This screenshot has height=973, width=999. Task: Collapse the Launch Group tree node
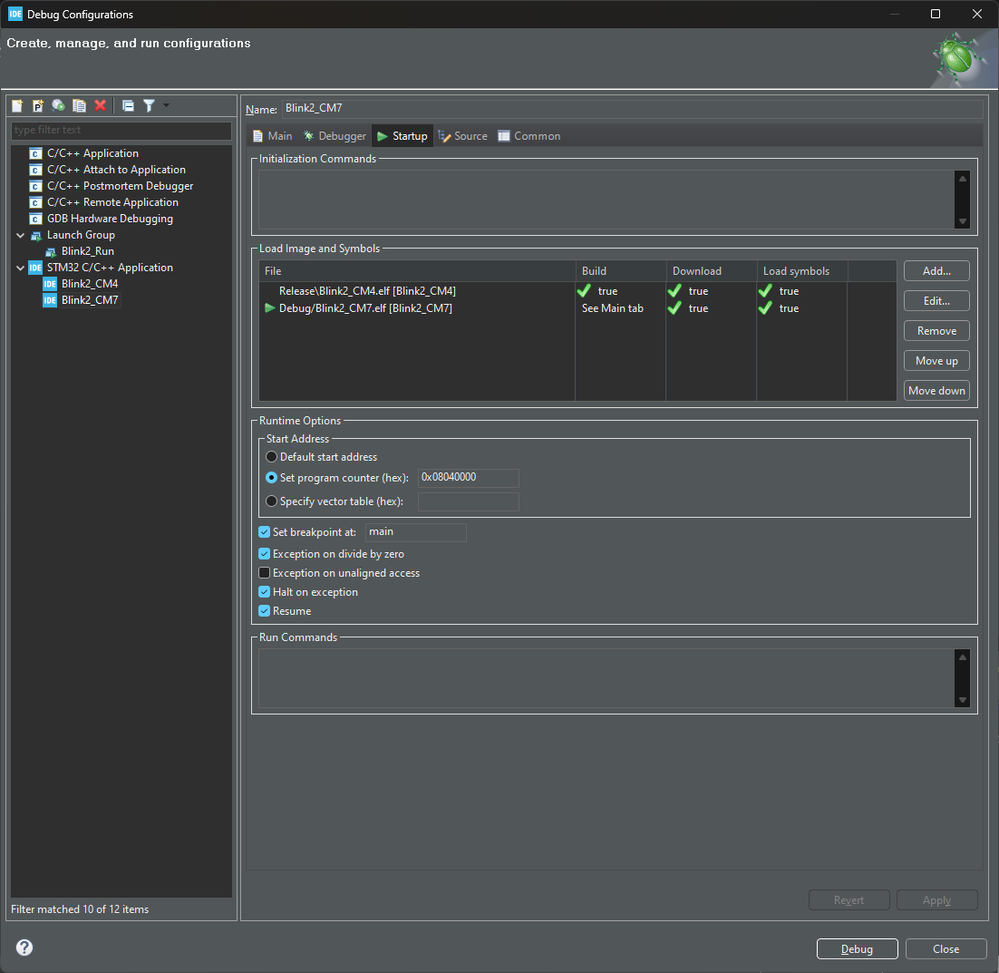pyautogui.click(x=20, y=235)
